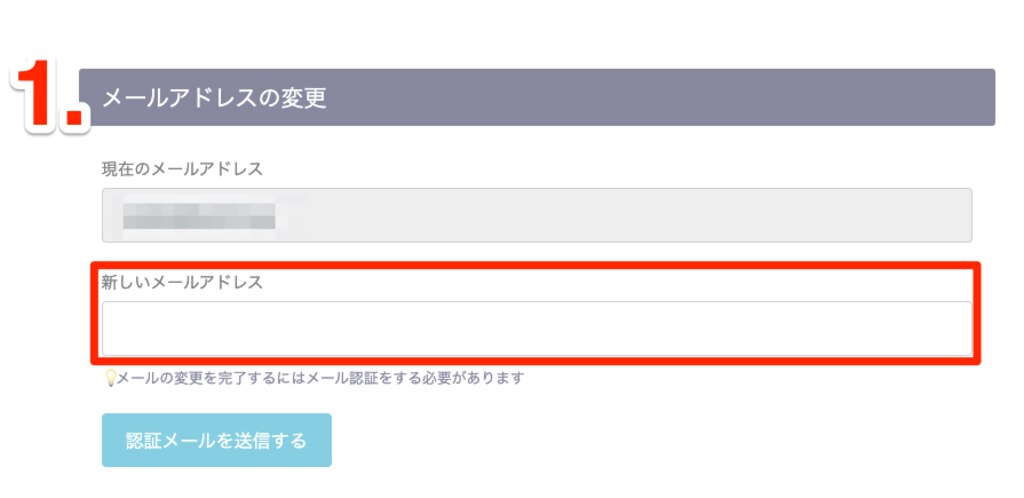Click the blurred current email text
This screenshot has height=498, width=1024.
click(x=199, y=215)
